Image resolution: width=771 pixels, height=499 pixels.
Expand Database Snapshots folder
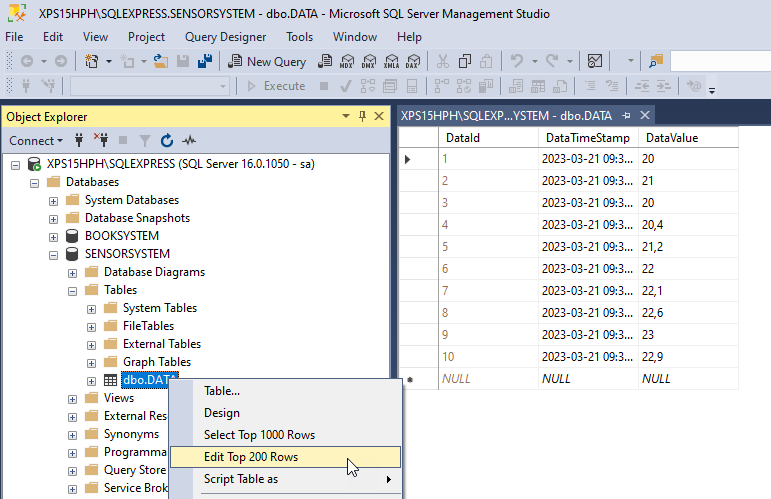tap(54, 219)
